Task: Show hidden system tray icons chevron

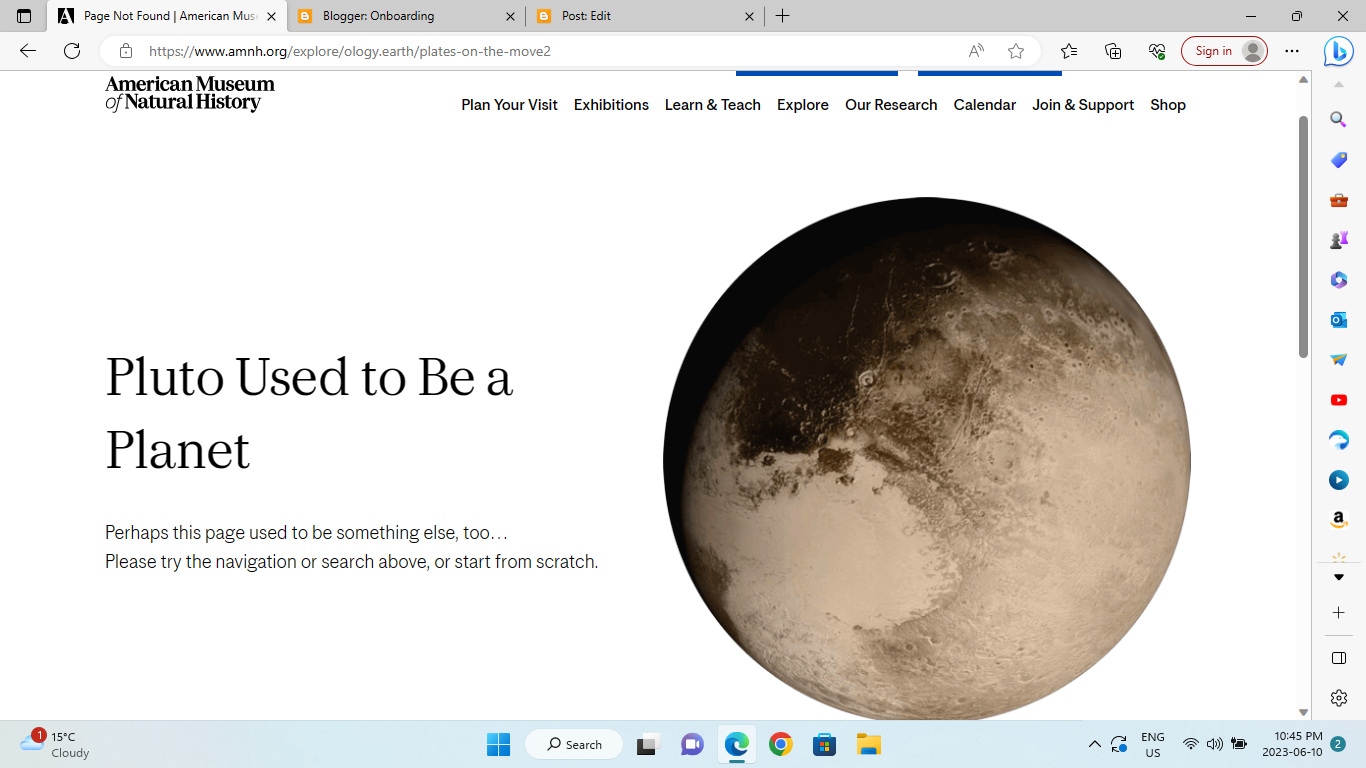Action: [1094, 744]
